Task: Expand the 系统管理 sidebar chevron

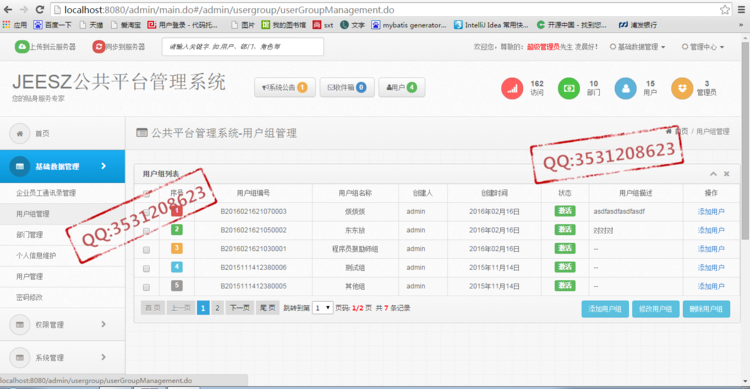Action: 104,357
